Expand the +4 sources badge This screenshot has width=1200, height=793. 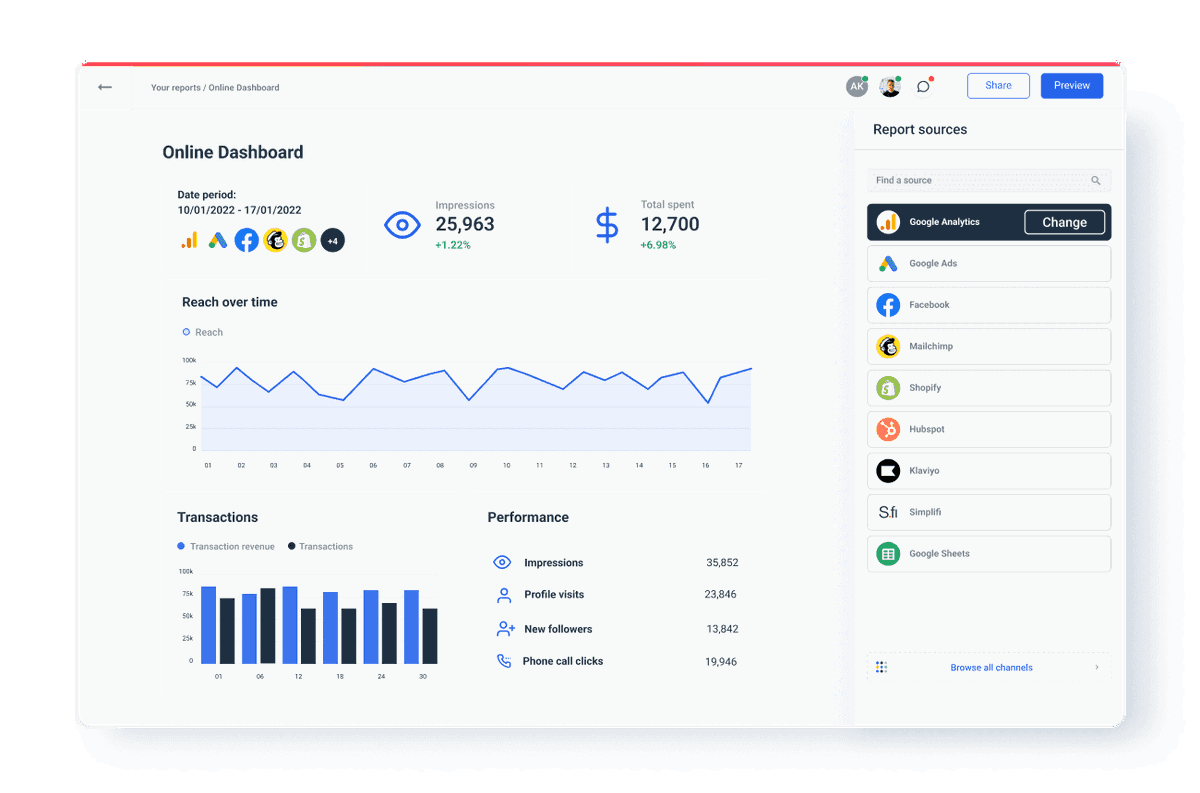[x=332, y=240]
